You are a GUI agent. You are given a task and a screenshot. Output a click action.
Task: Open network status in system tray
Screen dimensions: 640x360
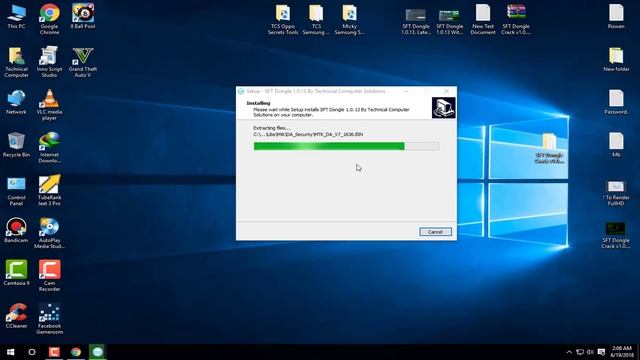[x=580, y=352]
